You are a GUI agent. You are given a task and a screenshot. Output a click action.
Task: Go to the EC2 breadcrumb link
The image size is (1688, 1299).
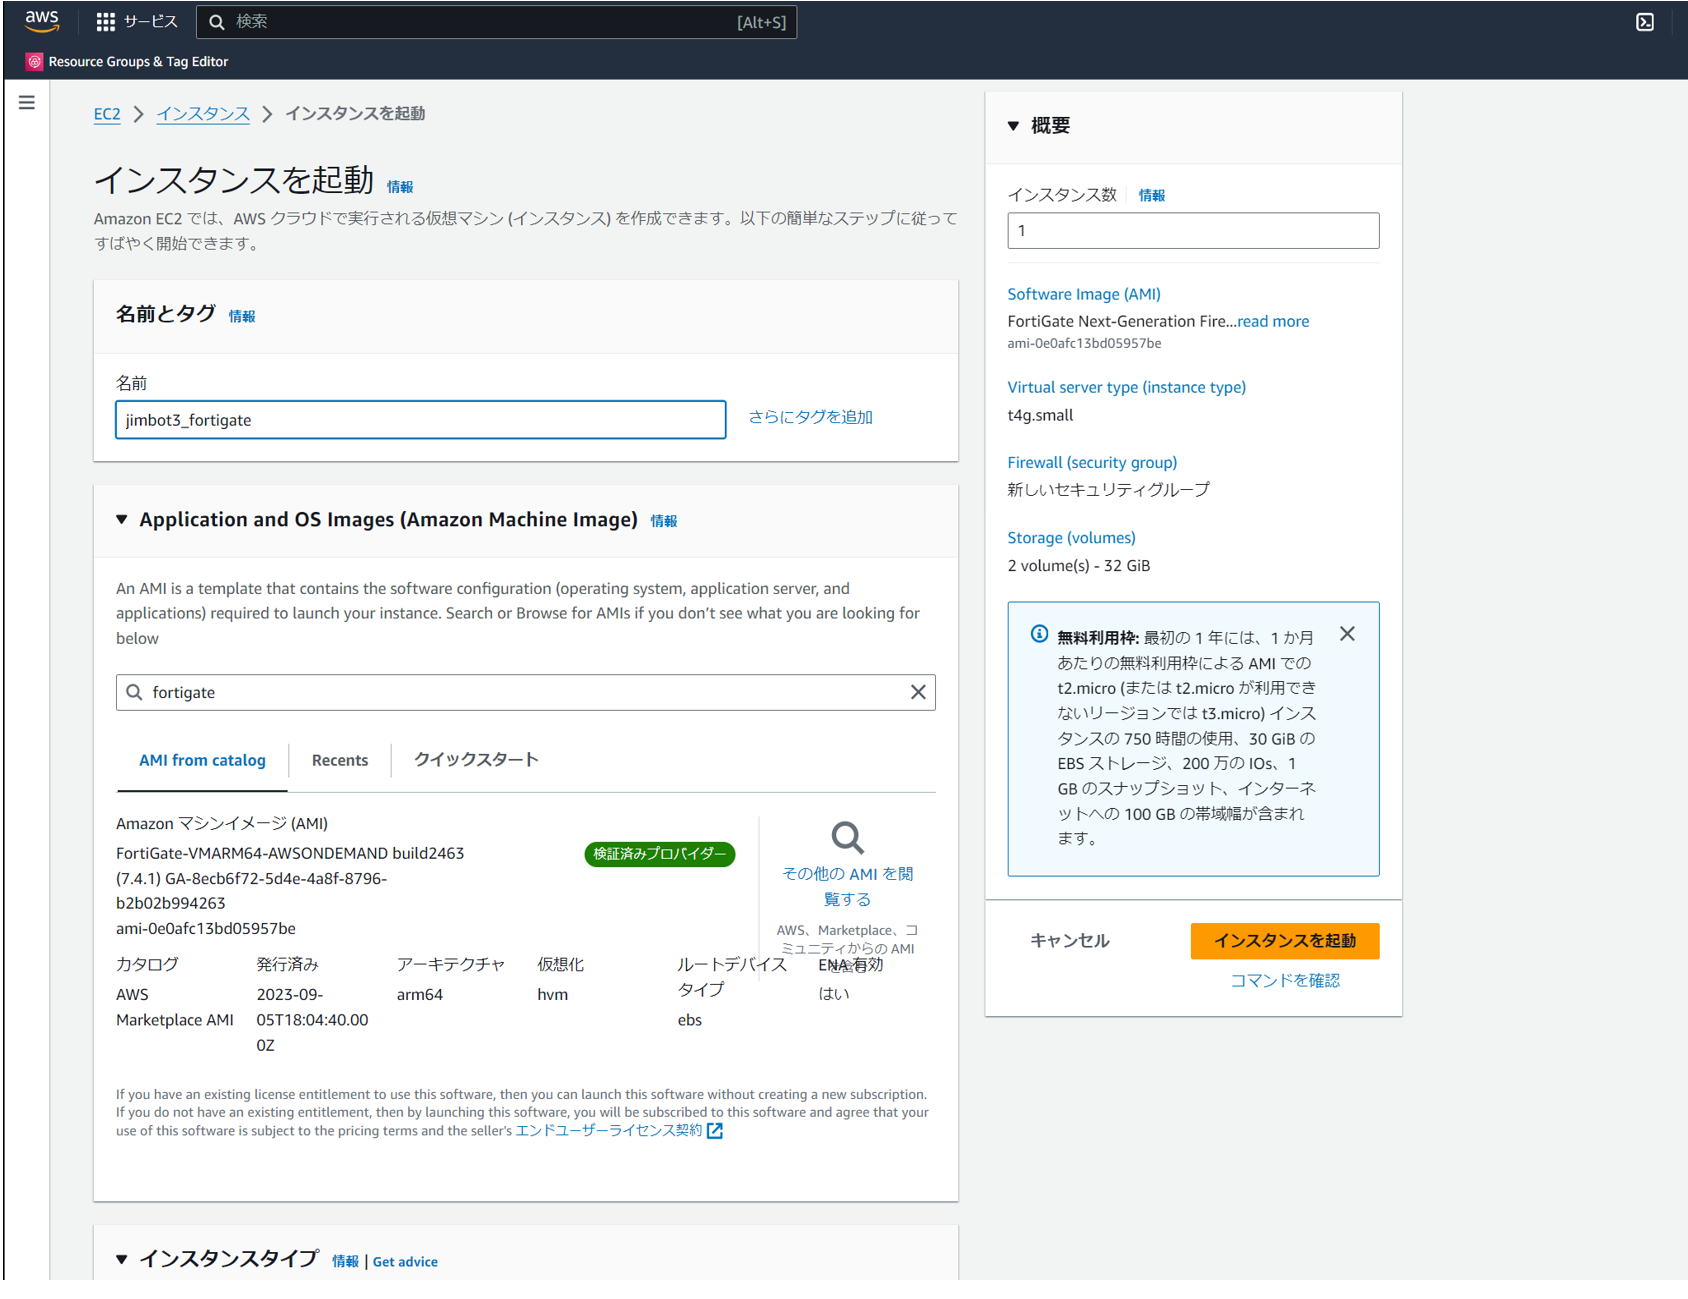pos(107,114)
